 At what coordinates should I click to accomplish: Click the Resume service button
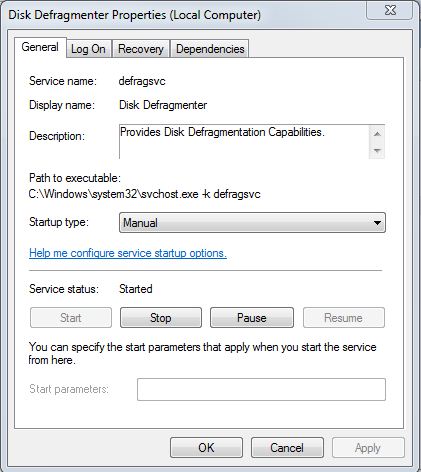click(344, 318)
